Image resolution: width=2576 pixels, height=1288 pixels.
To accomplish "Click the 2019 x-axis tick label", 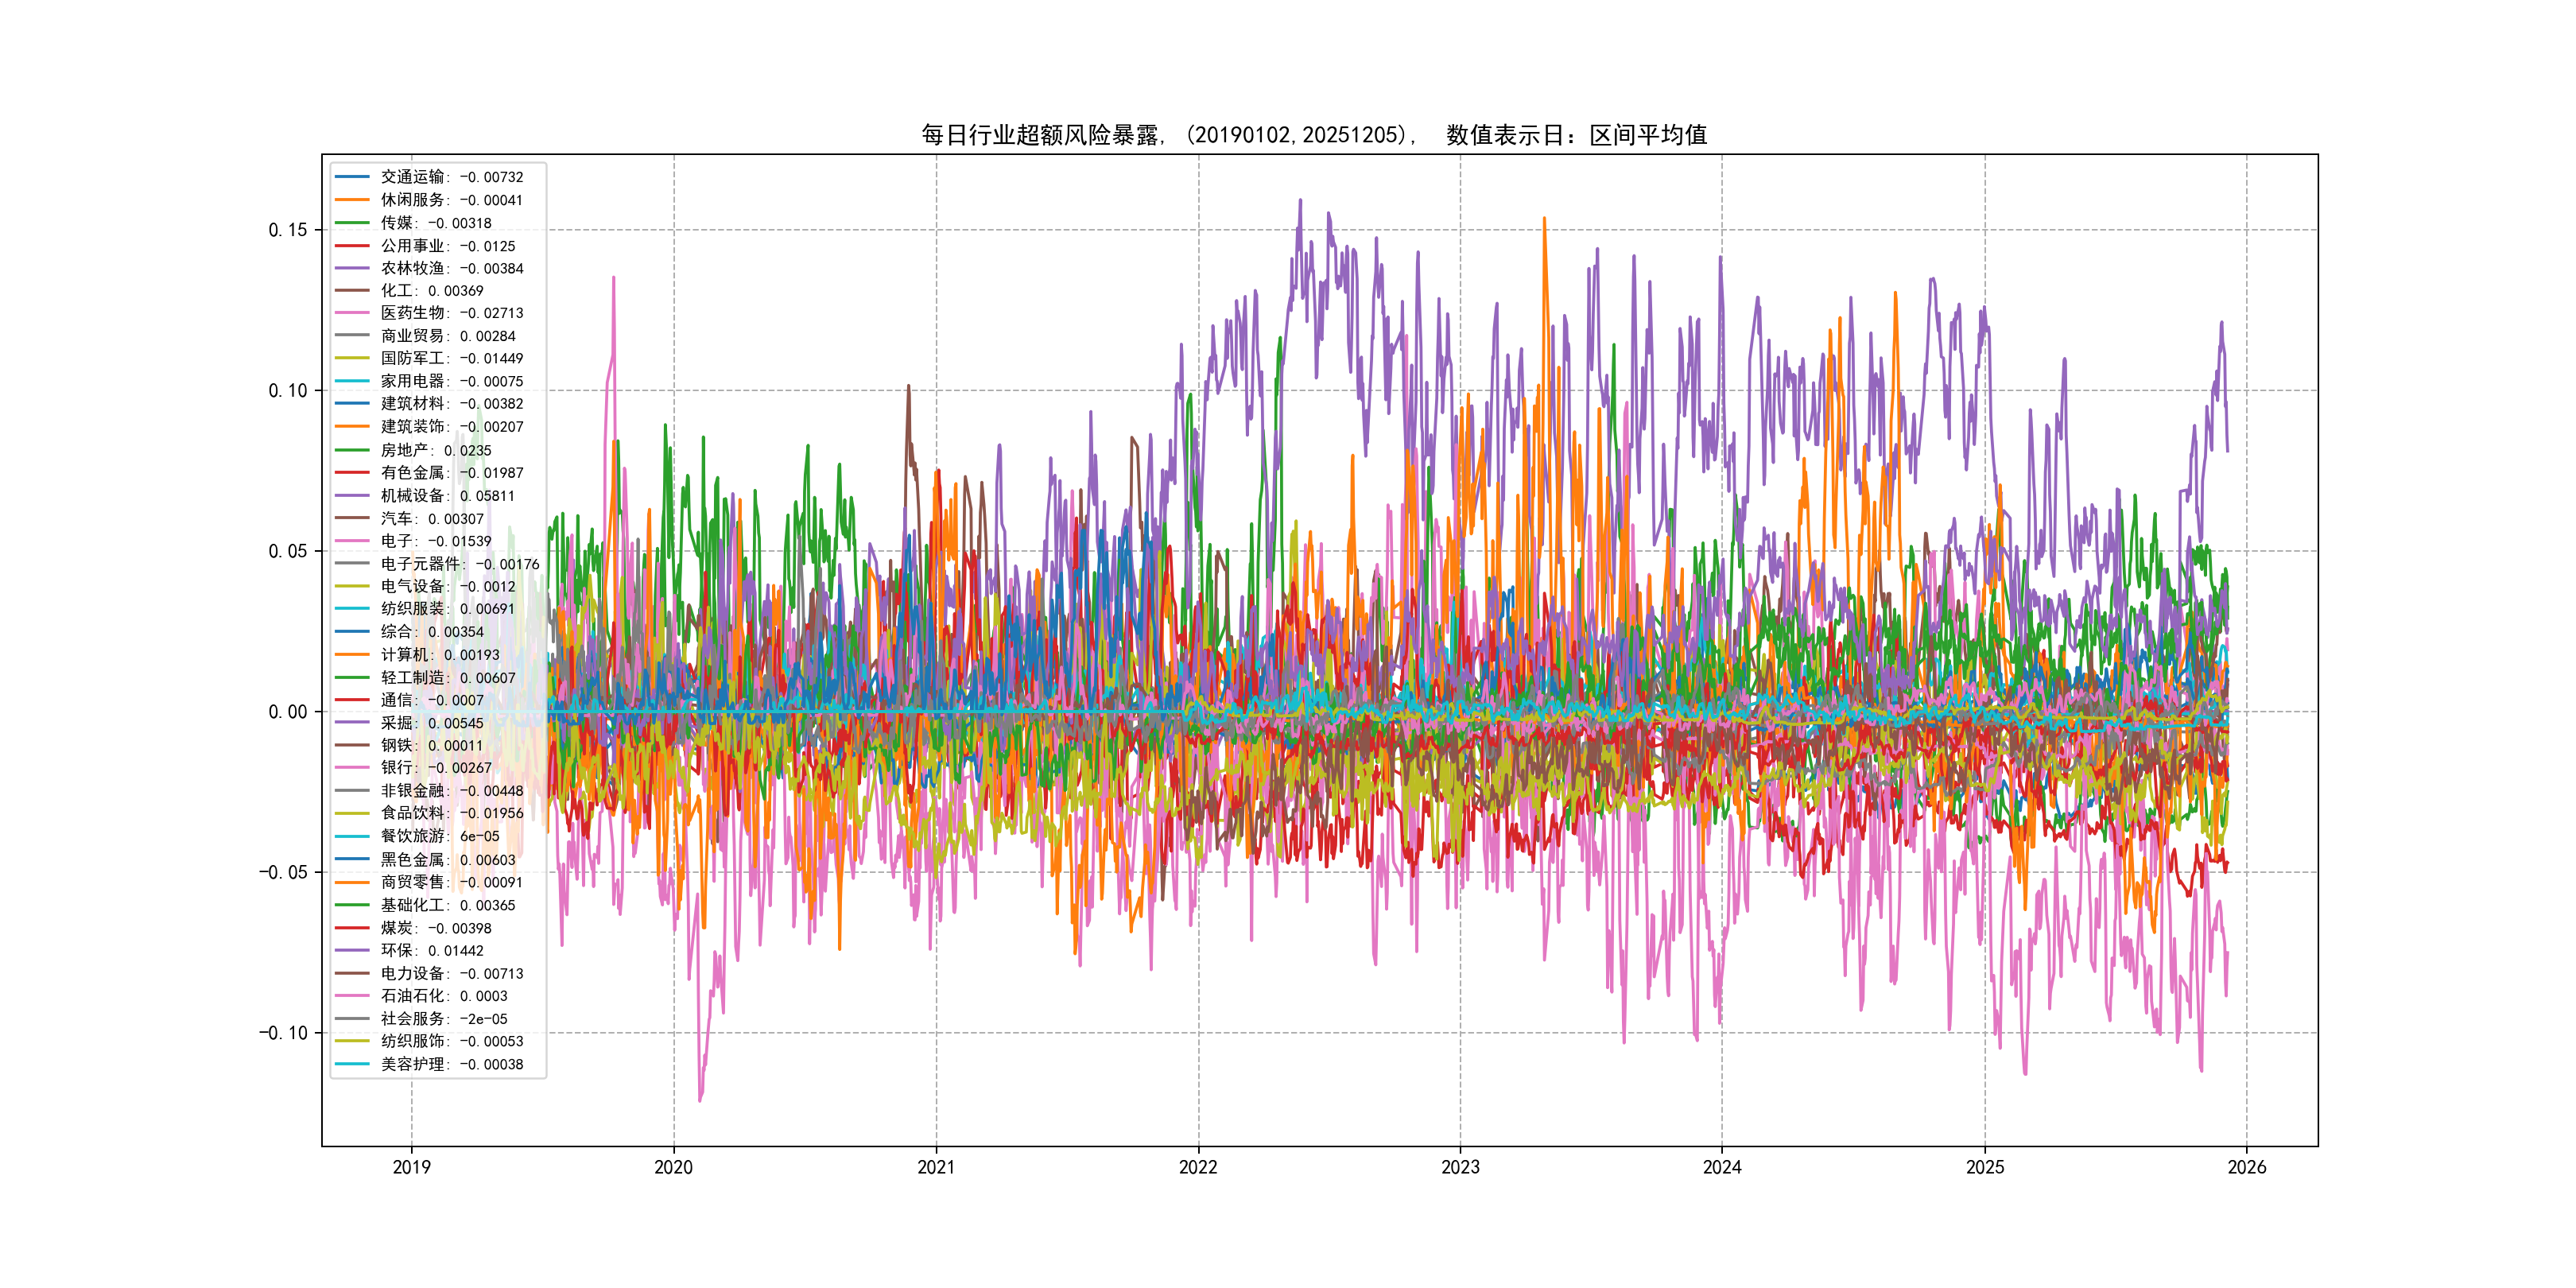I will pyautogui.click(x=411, y=1167).
